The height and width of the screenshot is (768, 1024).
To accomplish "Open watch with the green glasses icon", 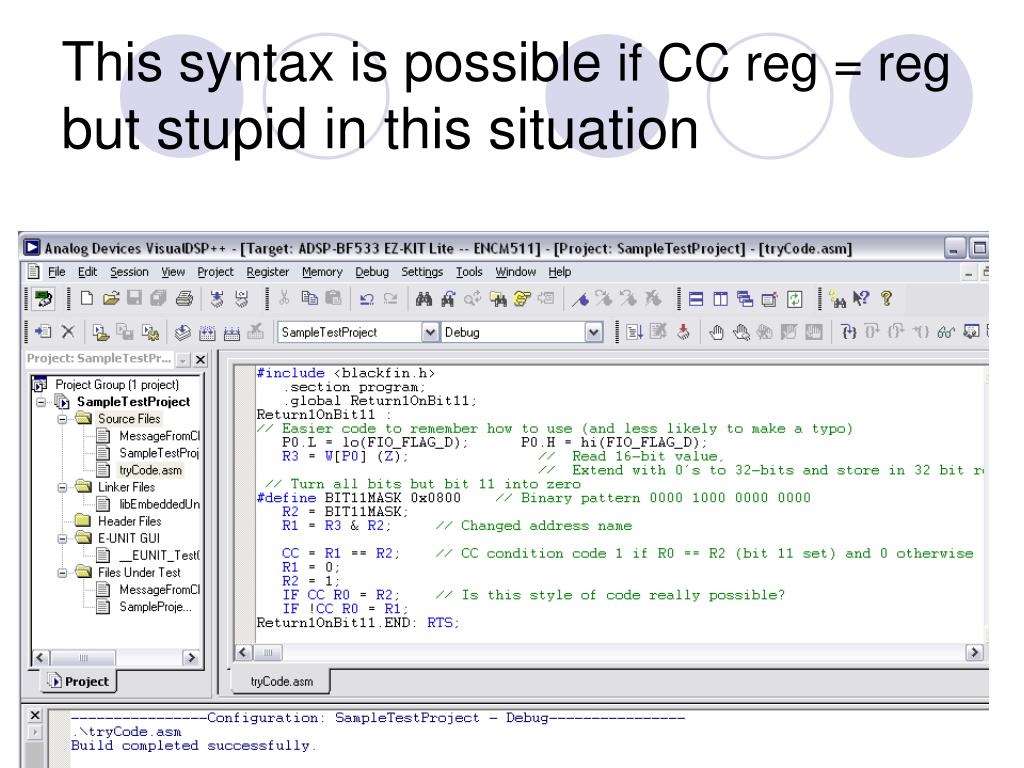I will click(946, 332).
